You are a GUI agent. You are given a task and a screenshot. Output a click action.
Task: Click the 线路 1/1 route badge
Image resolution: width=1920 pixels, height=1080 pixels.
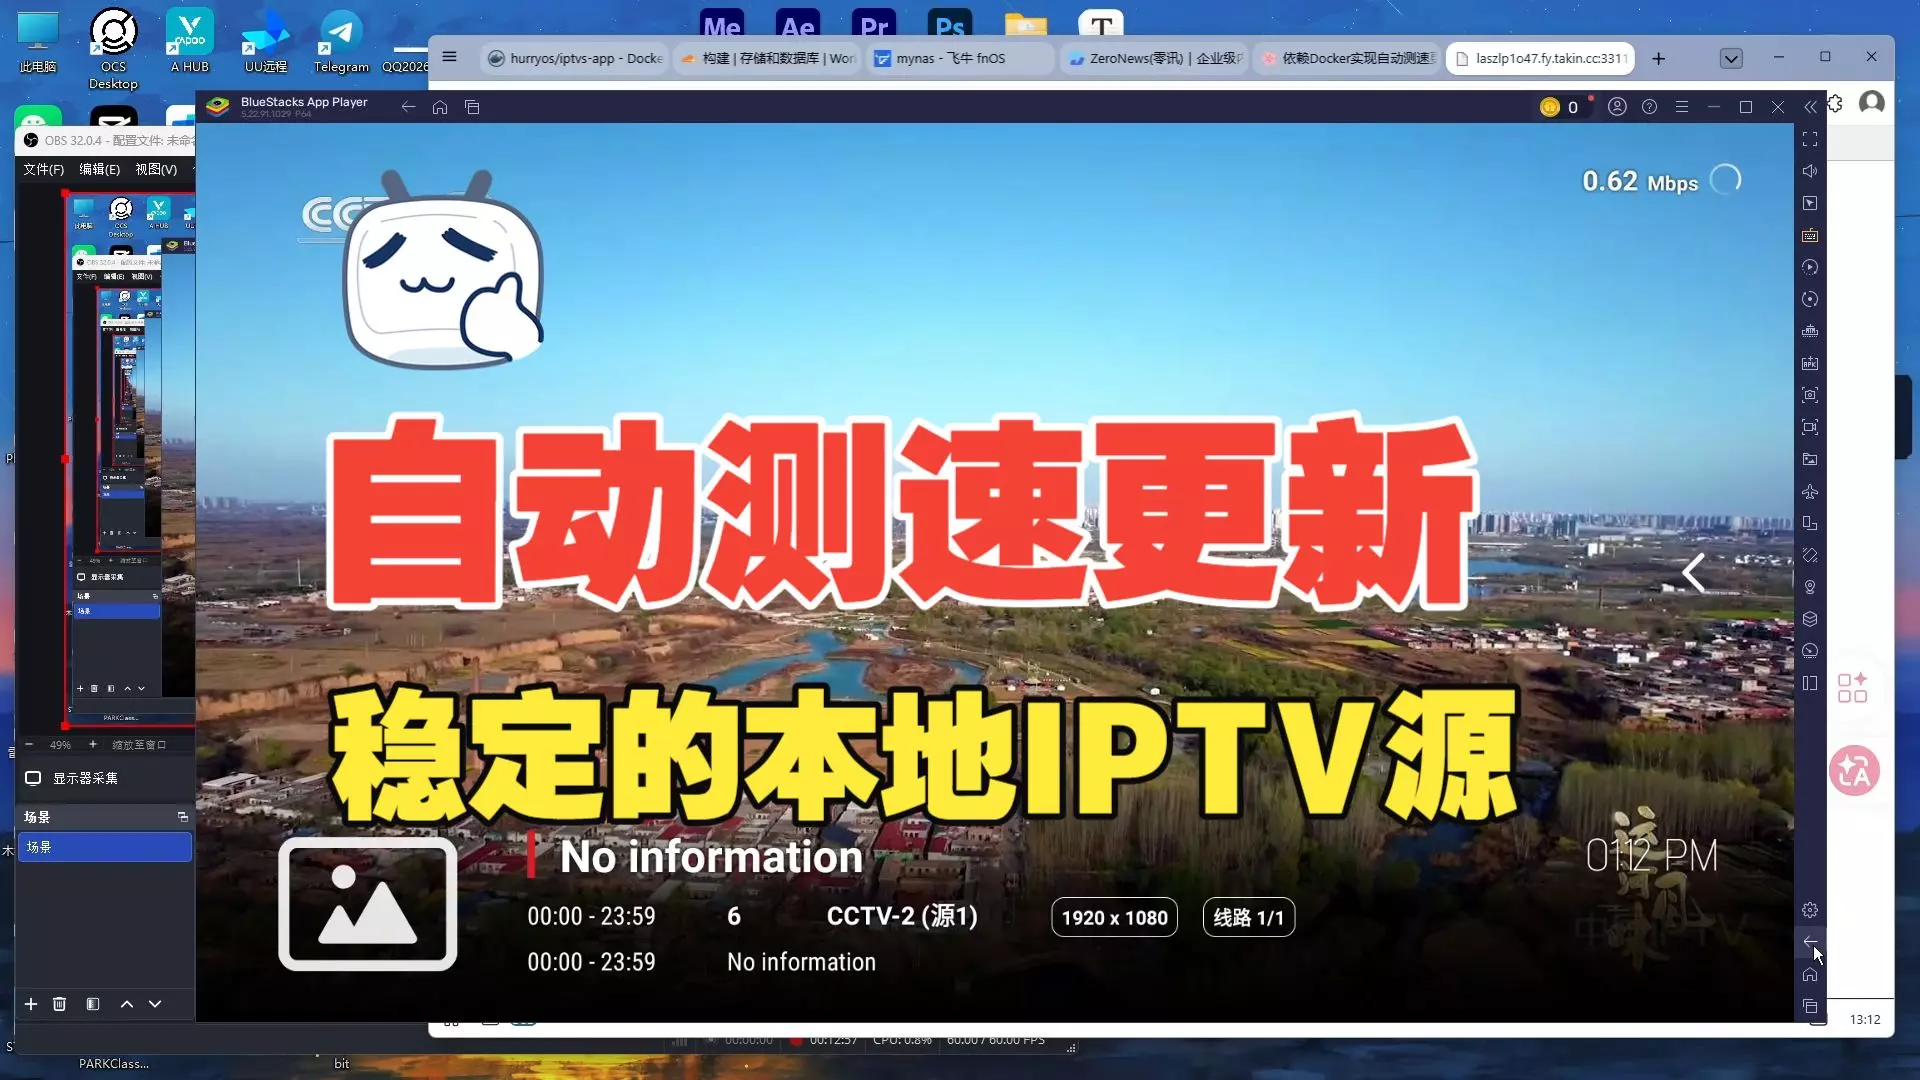click(1248, 918)
